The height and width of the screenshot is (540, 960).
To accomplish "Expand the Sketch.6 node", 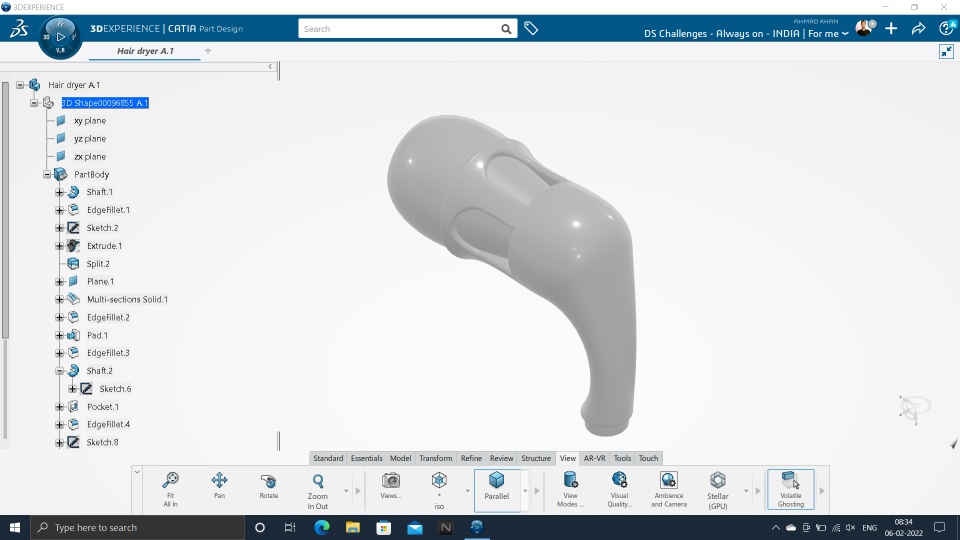I will [72, 389].
